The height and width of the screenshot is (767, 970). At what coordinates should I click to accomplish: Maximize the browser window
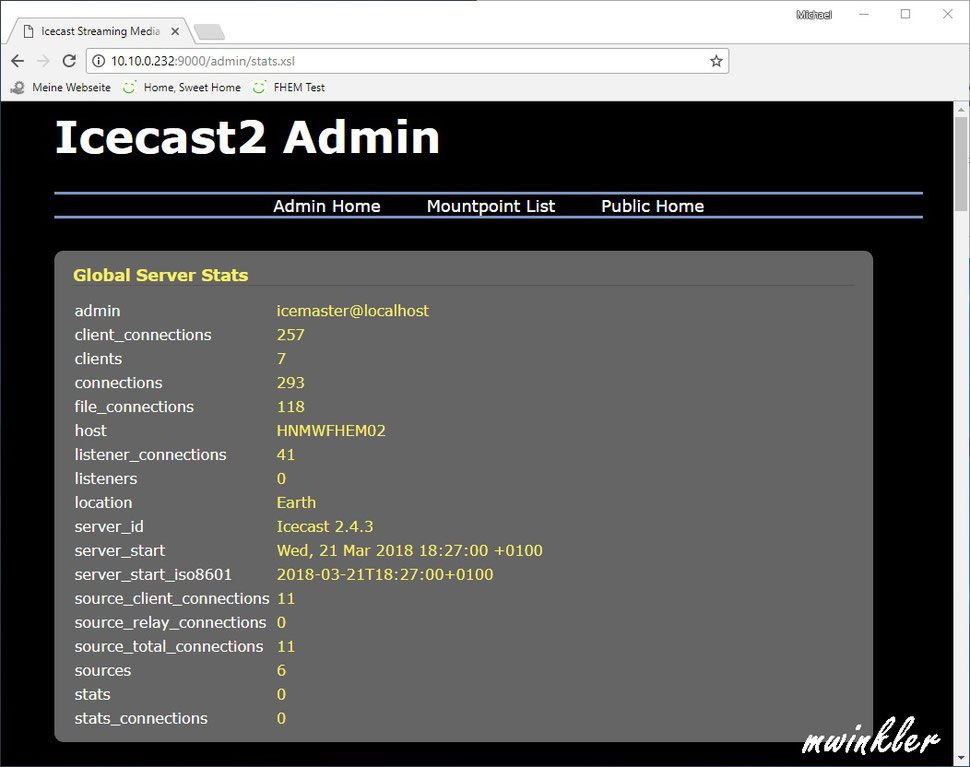click(x=905, y=14)
